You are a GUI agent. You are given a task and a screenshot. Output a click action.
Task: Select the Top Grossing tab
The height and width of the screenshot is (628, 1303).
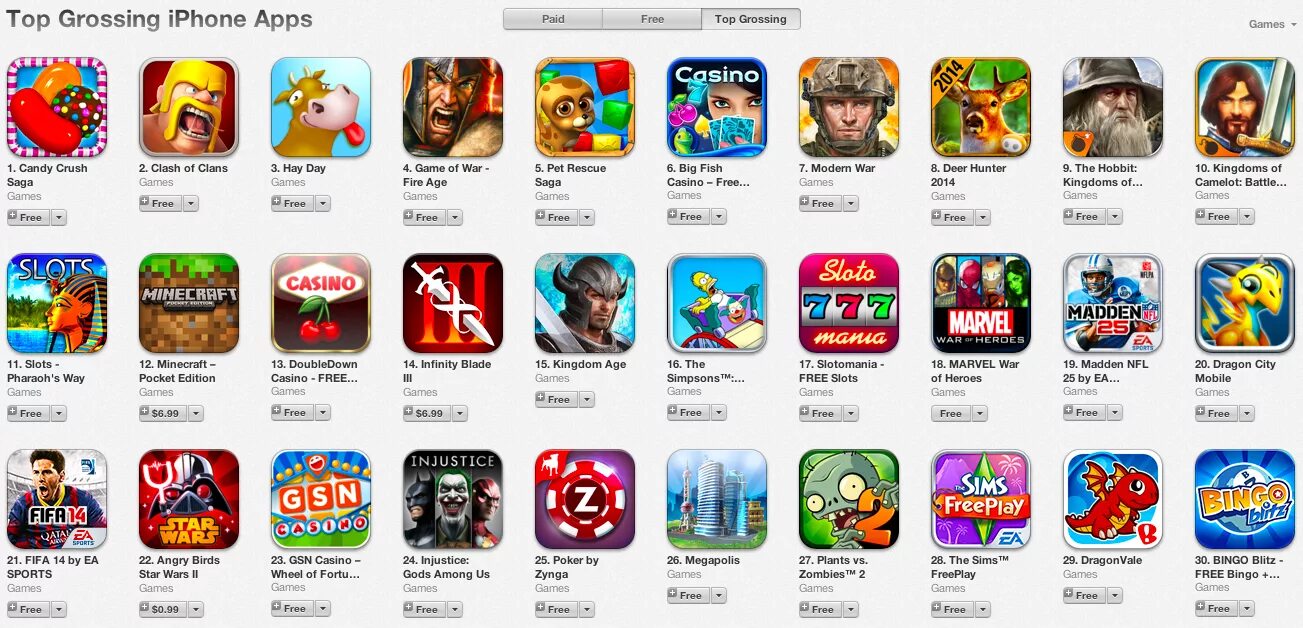click(751, 19)
